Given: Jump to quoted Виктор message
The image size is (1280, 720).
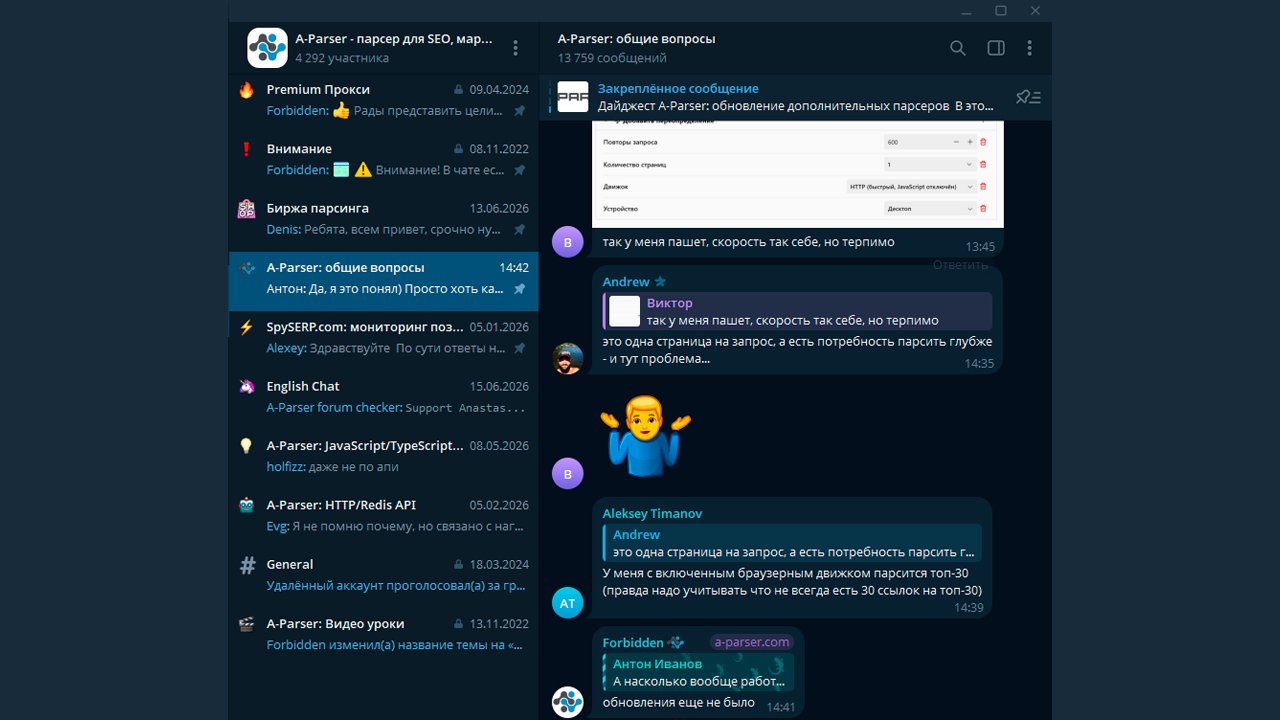Looking at the screenshot, I should pyautogui.click(x=797, y=311).
